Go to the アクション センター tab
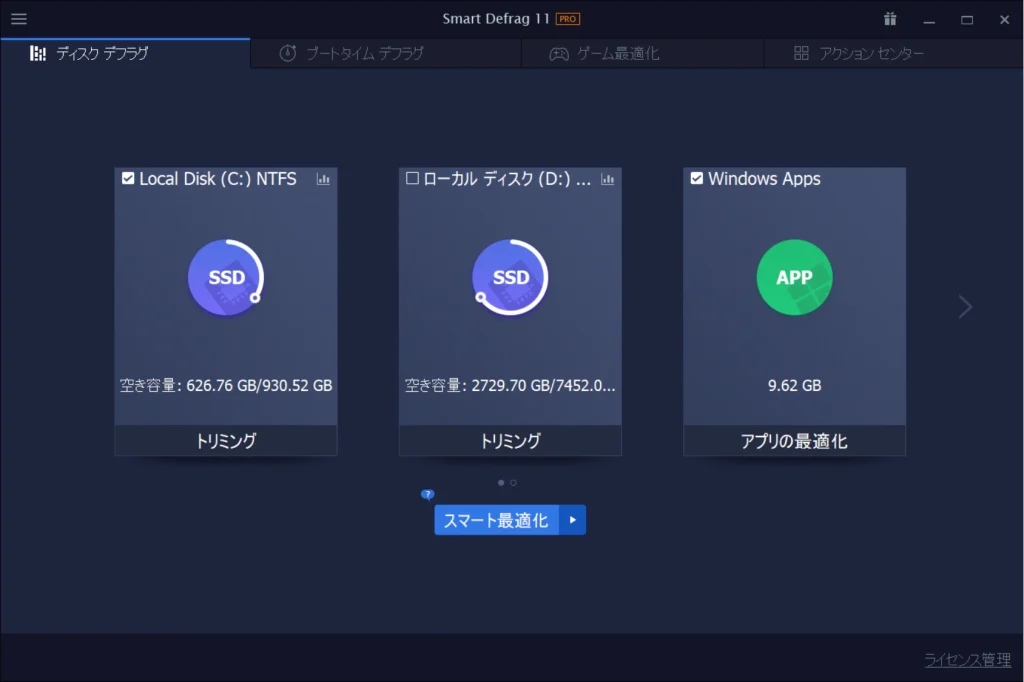This screenshot has width=1024, height=682. (893, 54)
